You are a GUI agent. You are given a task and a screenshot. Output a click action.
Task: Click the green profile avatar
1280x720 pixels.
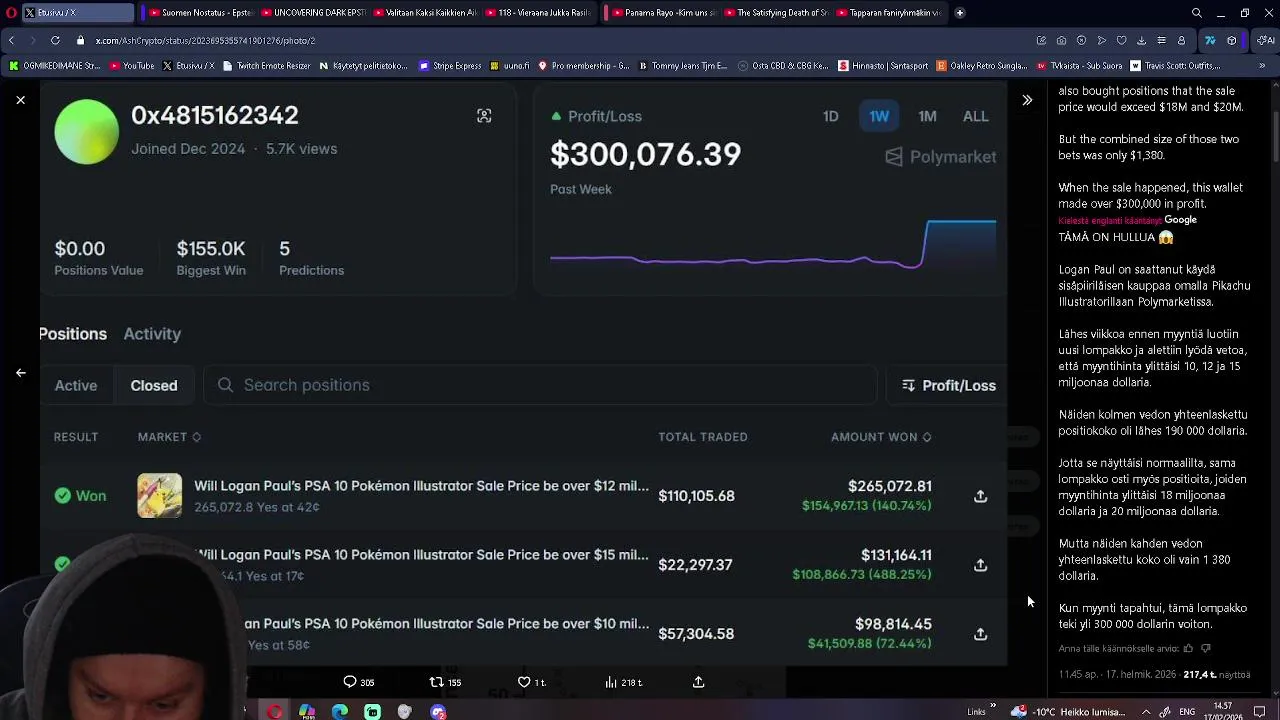[87, 132]
